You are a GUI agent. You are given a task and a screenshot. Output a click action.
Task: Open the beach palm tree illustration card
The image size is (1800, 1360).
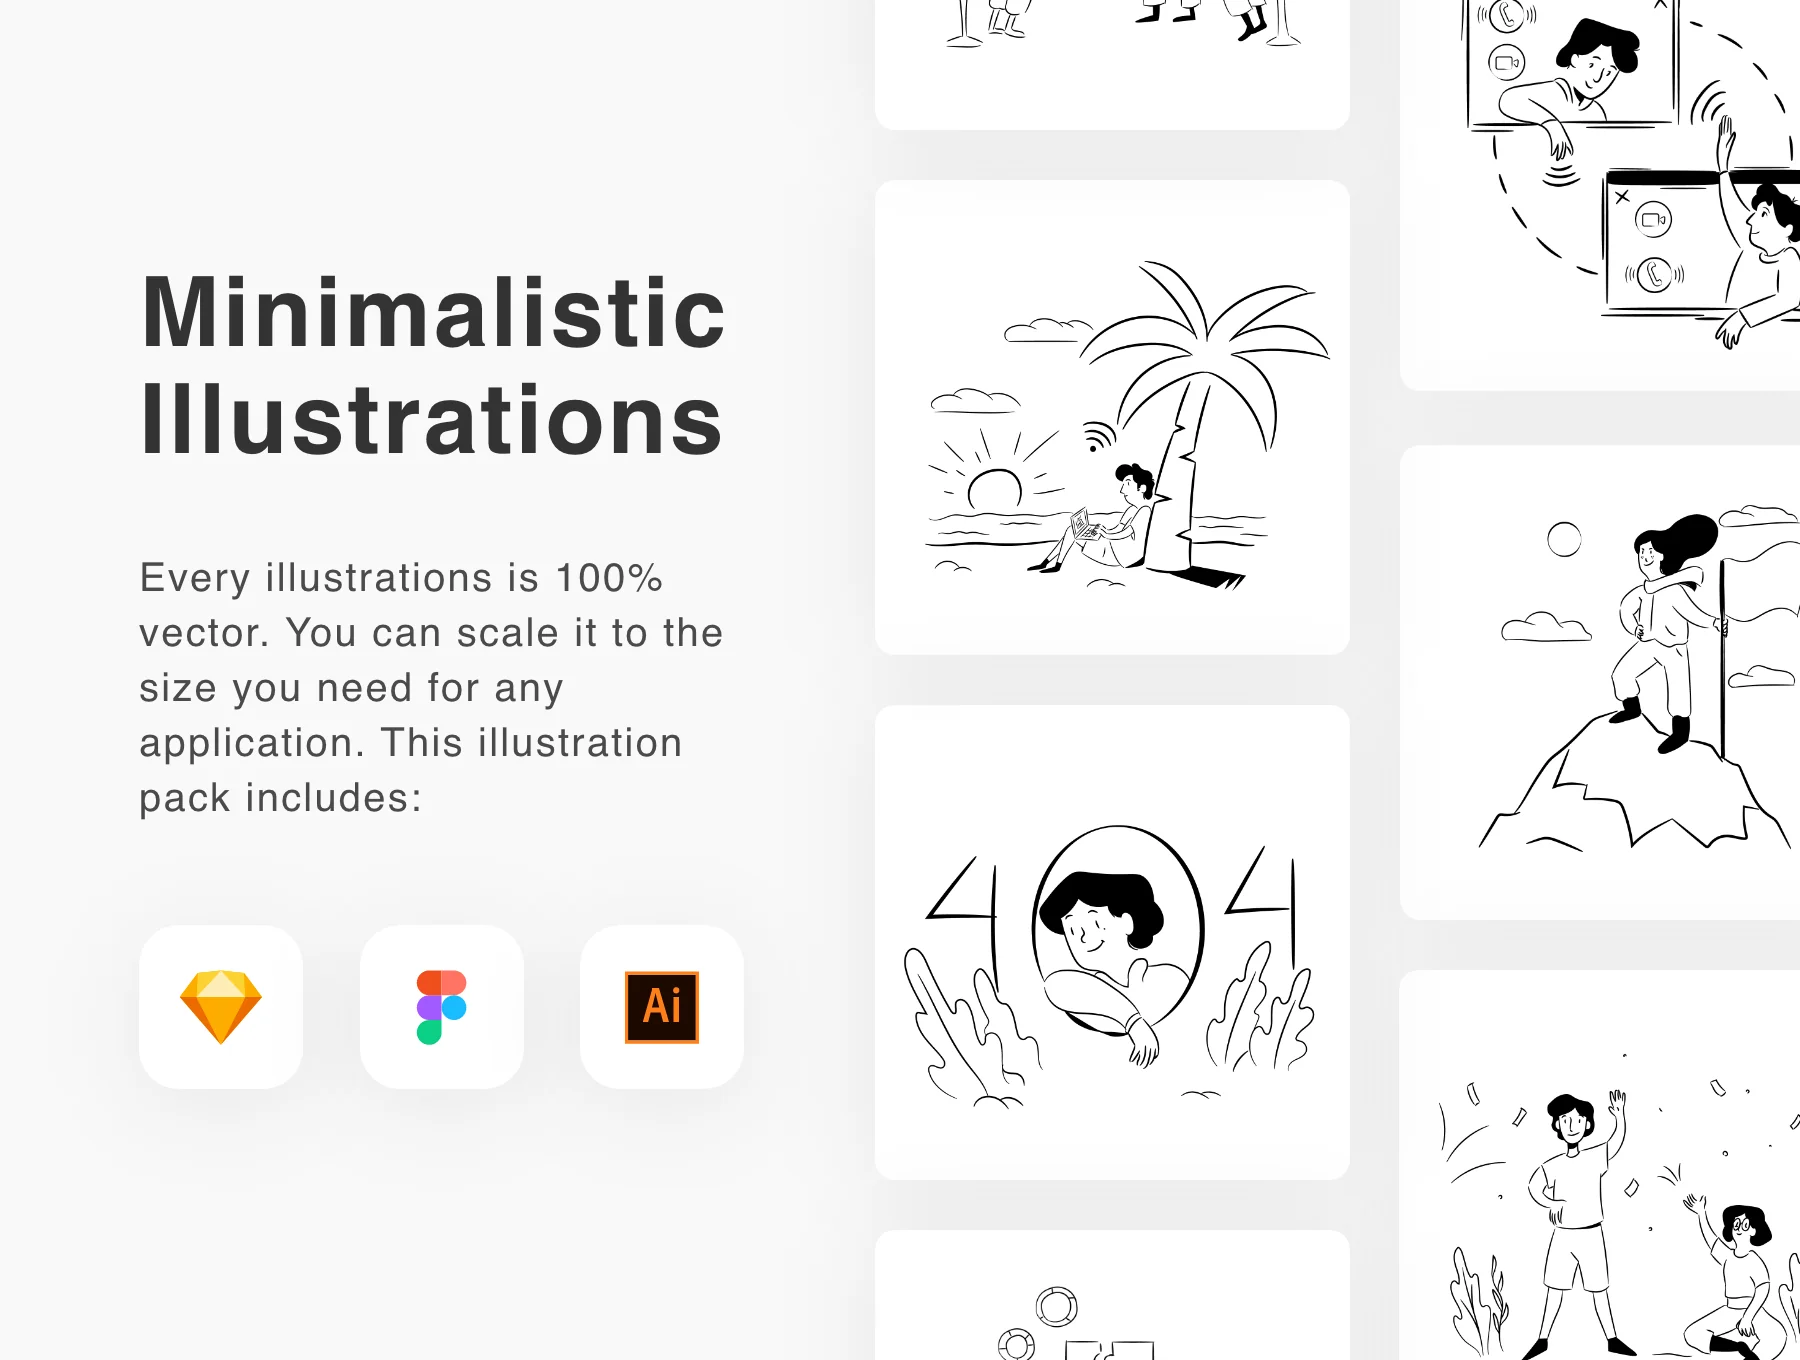pyautogui.click(x=1112, y=417)
